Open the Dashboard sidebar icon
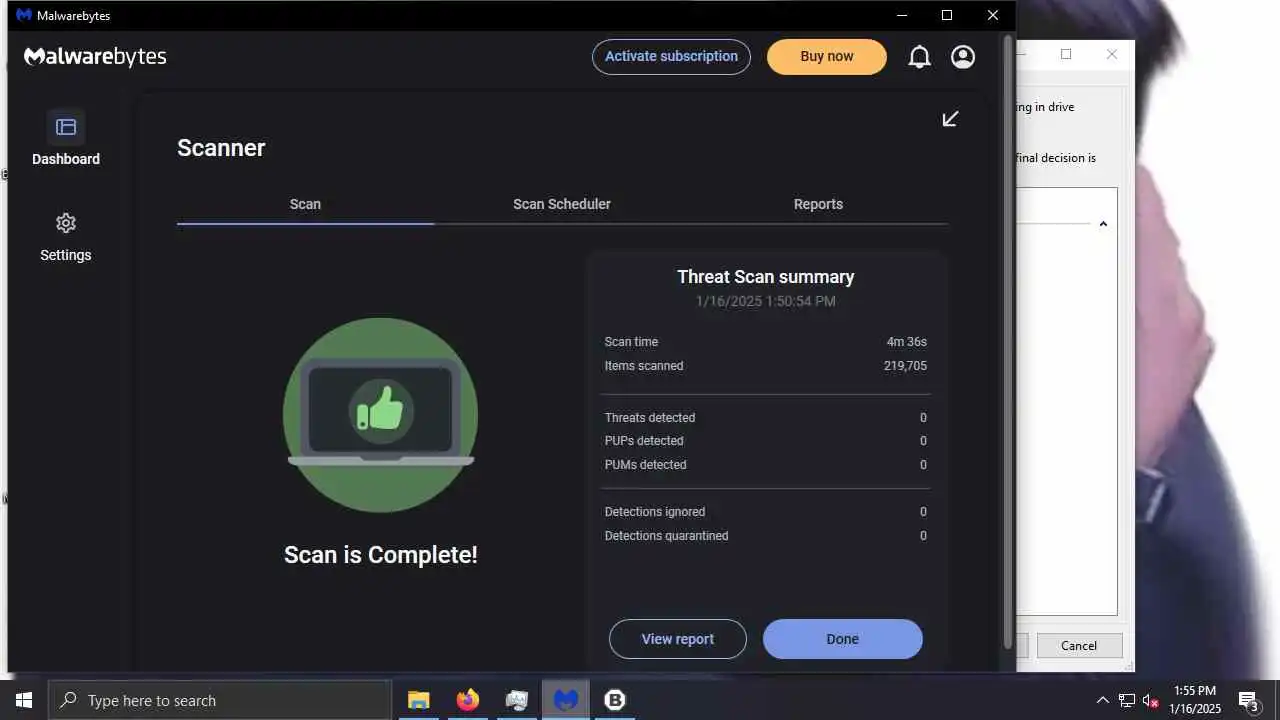 (66, 127)
